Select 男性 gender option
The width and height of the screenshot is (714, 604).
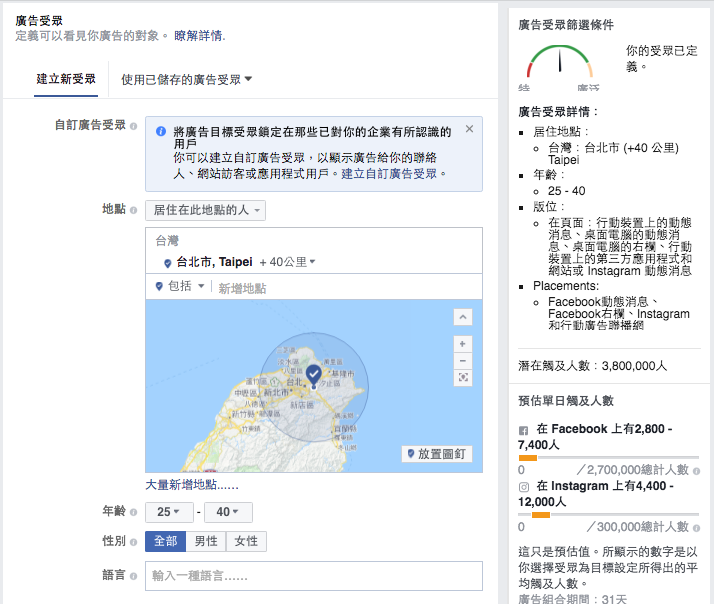pos(206,541)
